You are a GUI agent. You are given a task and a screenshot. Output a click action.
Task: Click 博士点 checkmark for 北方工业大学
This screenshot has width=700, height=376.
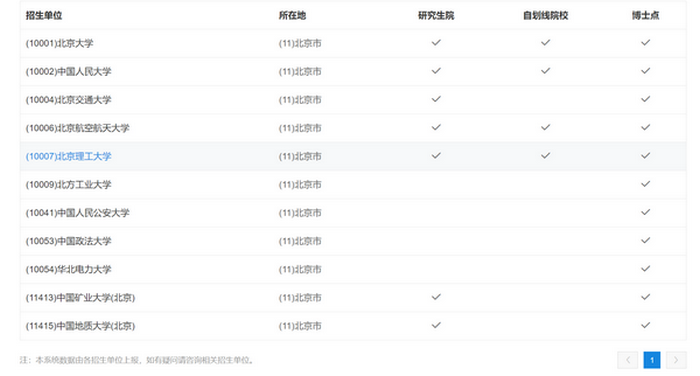[x=646, y=184]
